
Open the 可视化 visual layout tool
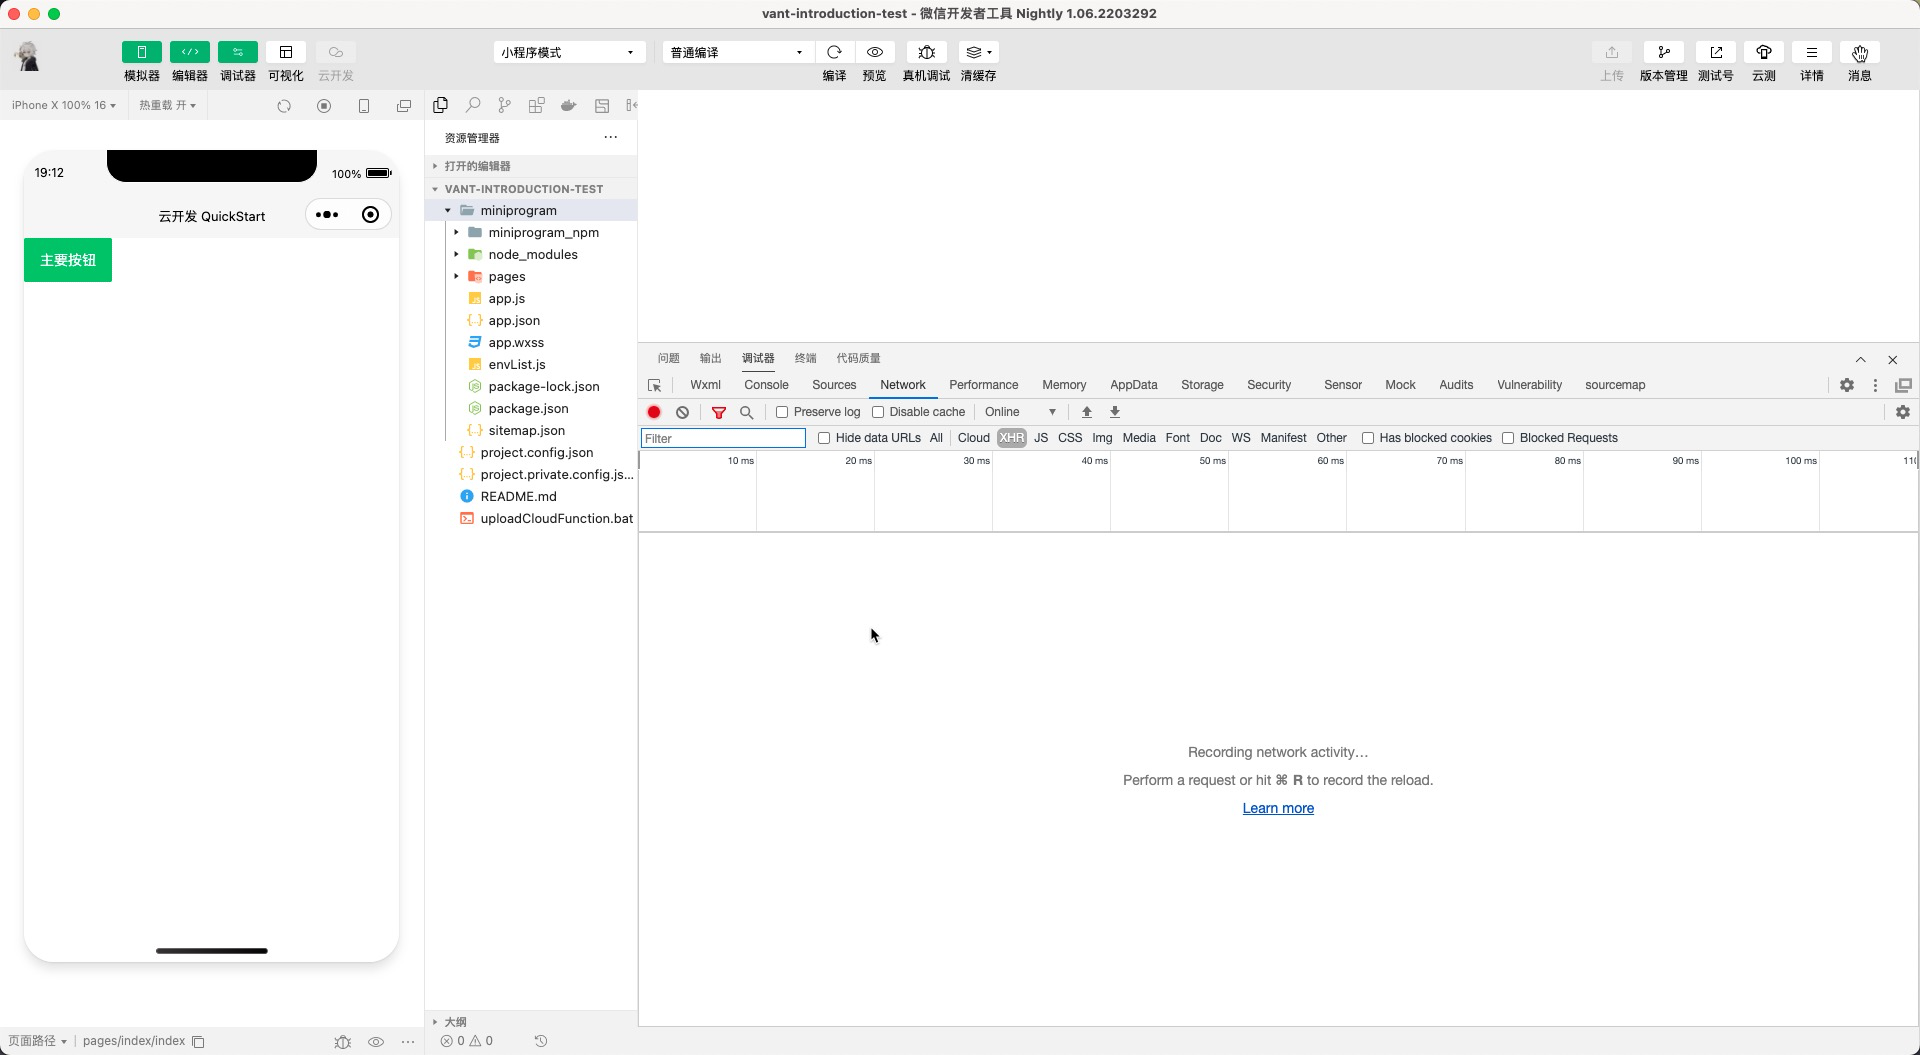pyautogui.click(x=285, y=52)
